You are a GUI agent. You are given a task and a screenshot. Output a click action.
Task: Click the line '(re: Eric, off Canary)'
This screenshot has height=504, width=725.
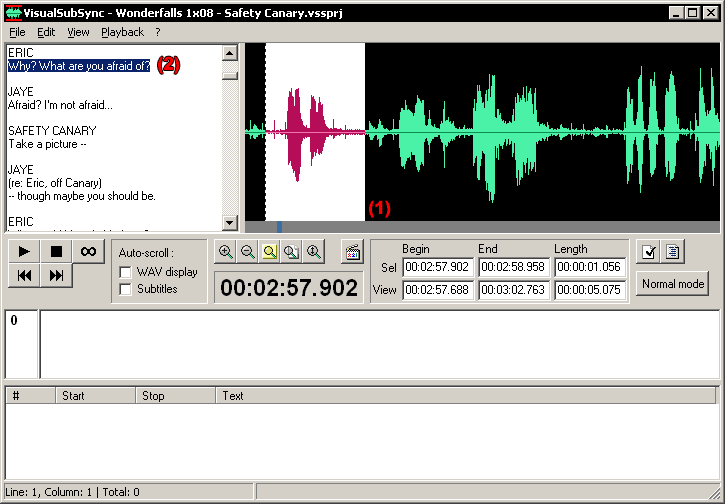tap(55, 183)
